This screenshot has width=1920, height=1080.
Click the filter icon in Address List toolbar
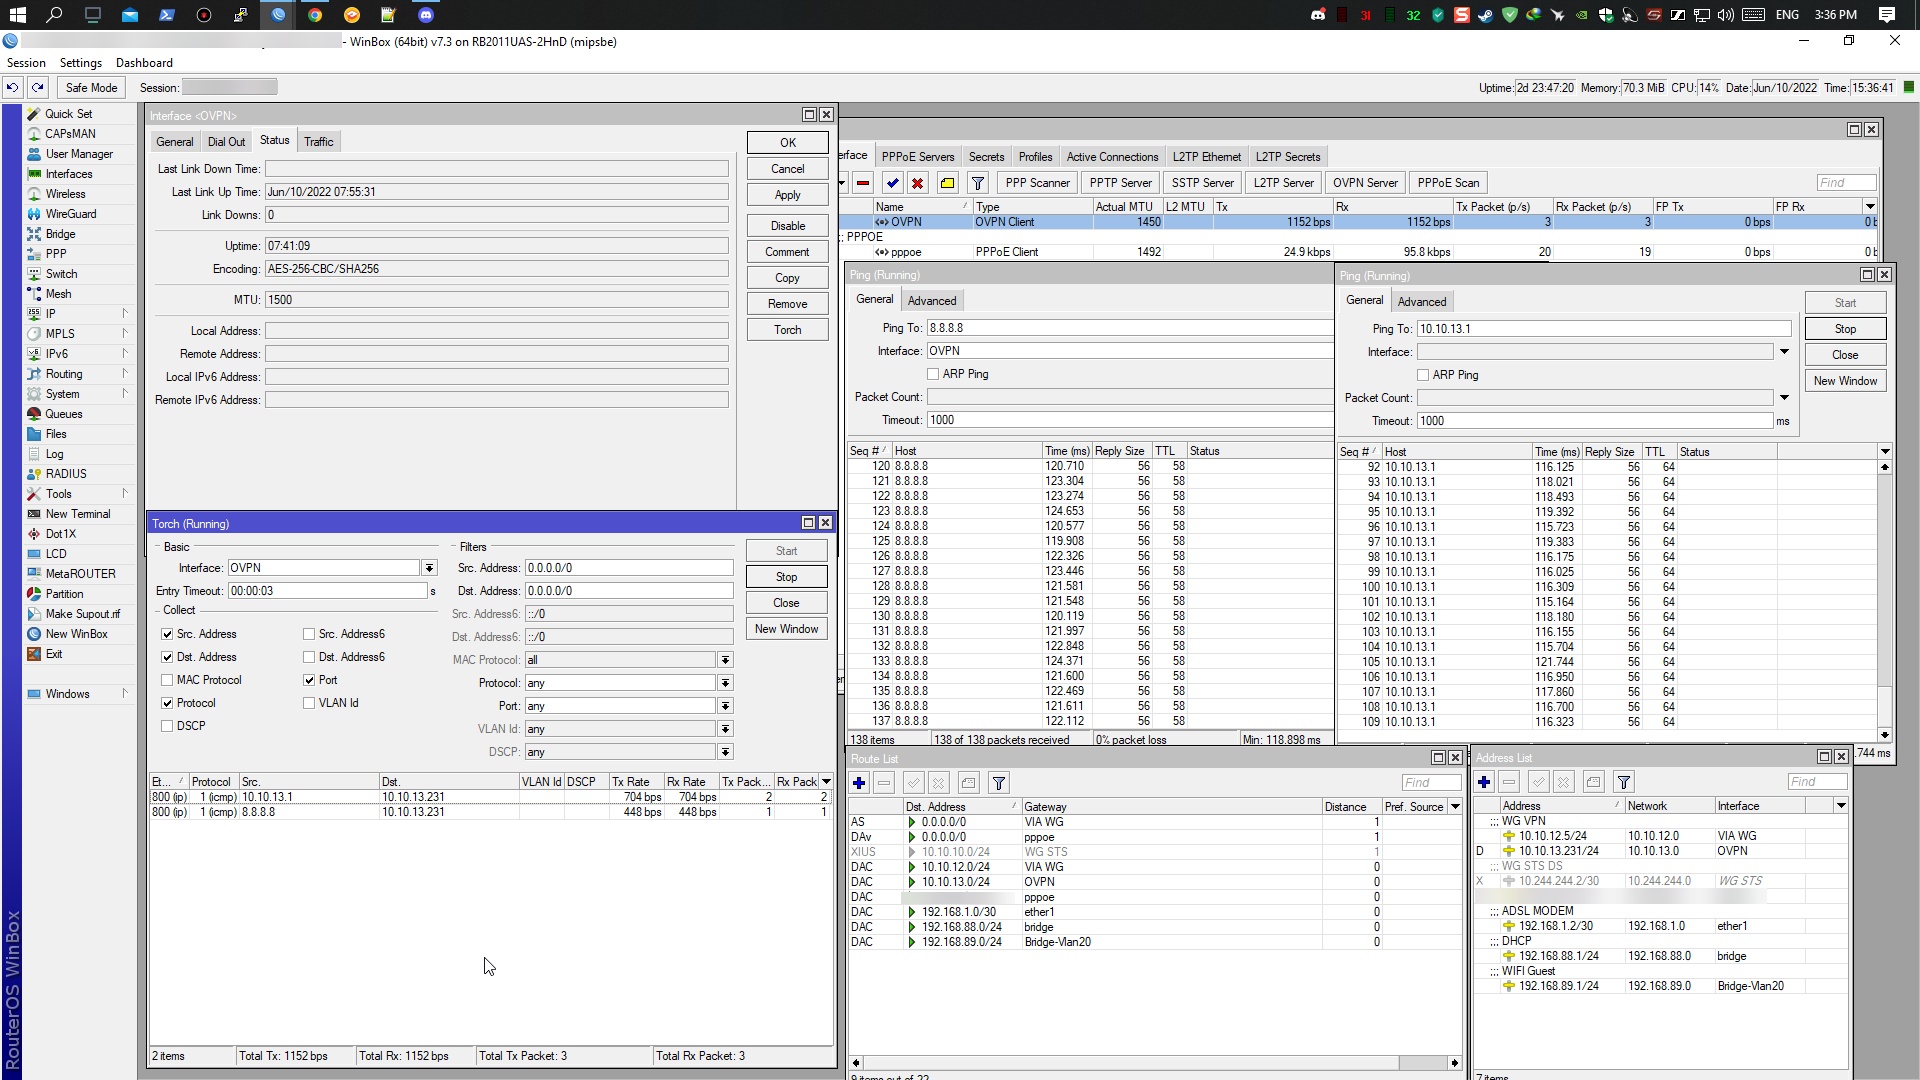[1624, 782]
